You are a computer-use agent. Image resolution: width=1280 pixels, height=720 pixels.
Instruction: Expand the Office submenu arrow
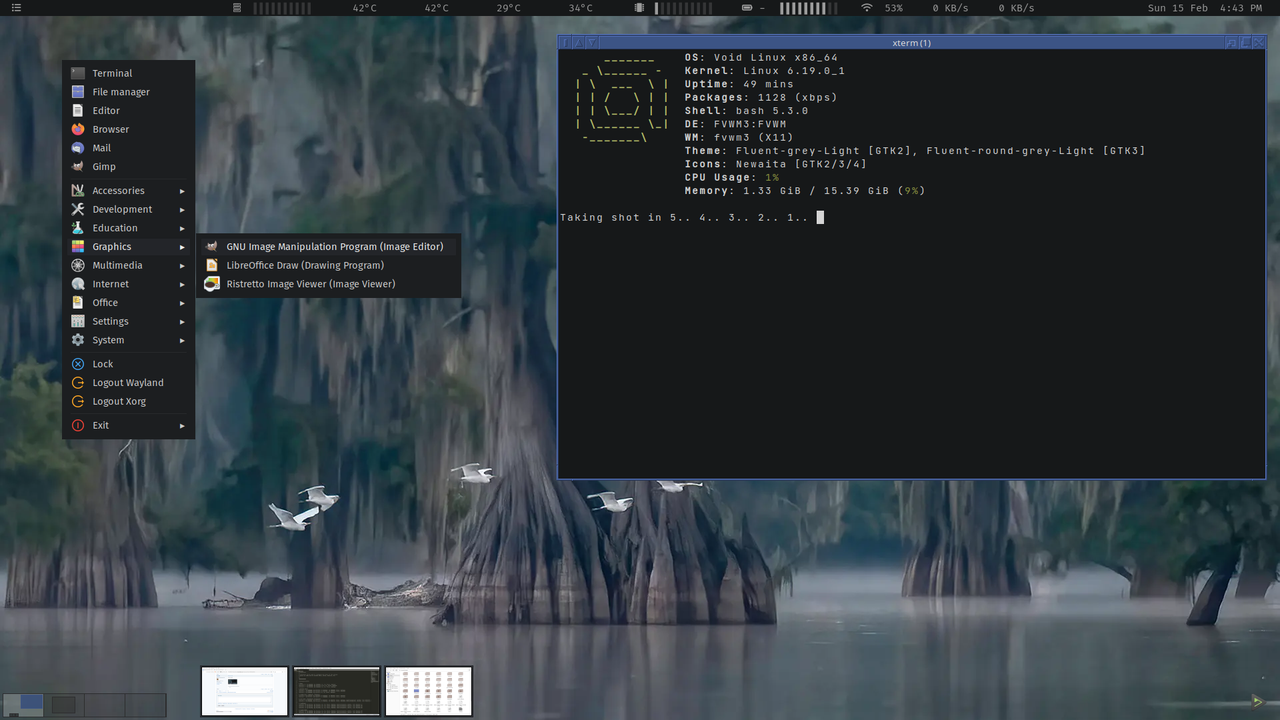(x=182, y=303)
